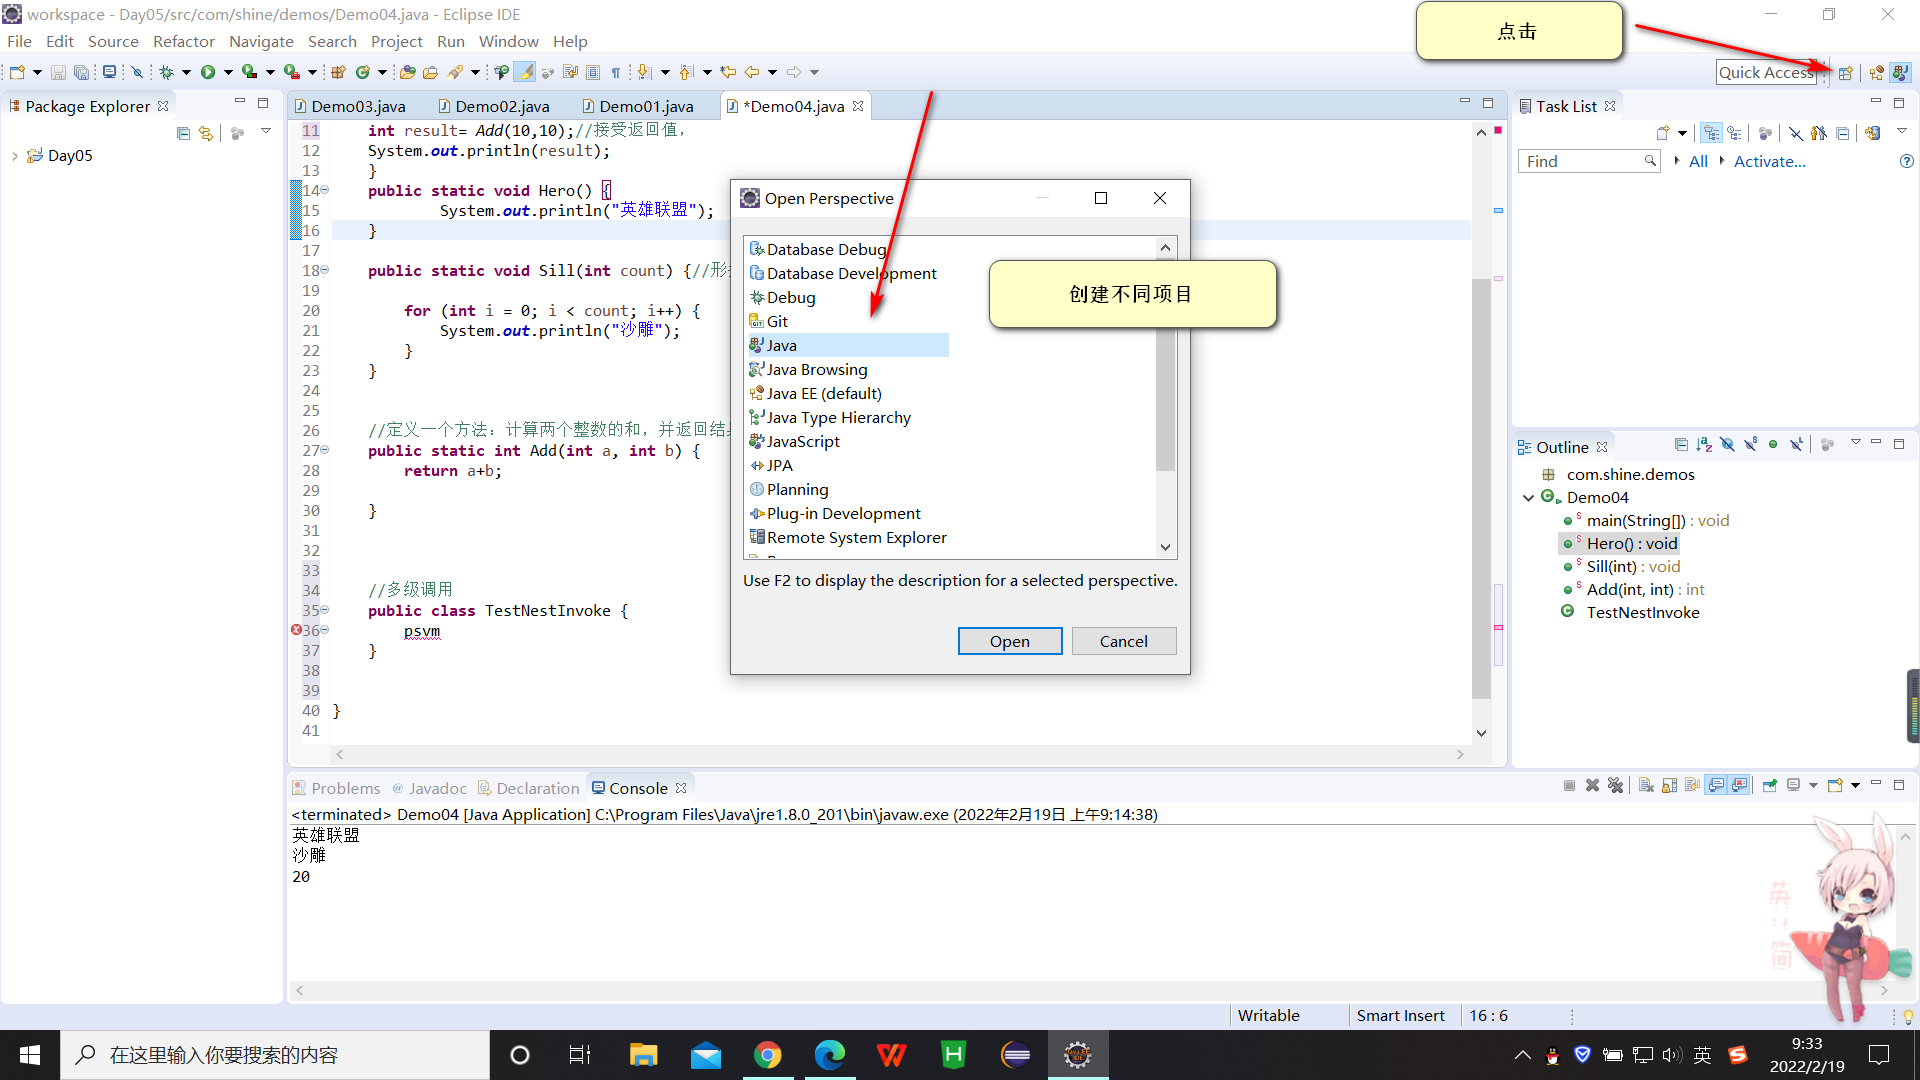
Task: Toggle Hide Non-Public Members green dot in Outline
Action: tap(1773, 444)
